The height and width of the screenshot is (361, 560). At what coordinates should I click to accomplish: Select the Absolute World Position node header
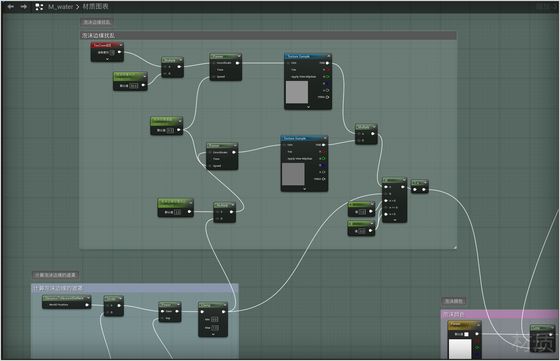click(66, 298)
